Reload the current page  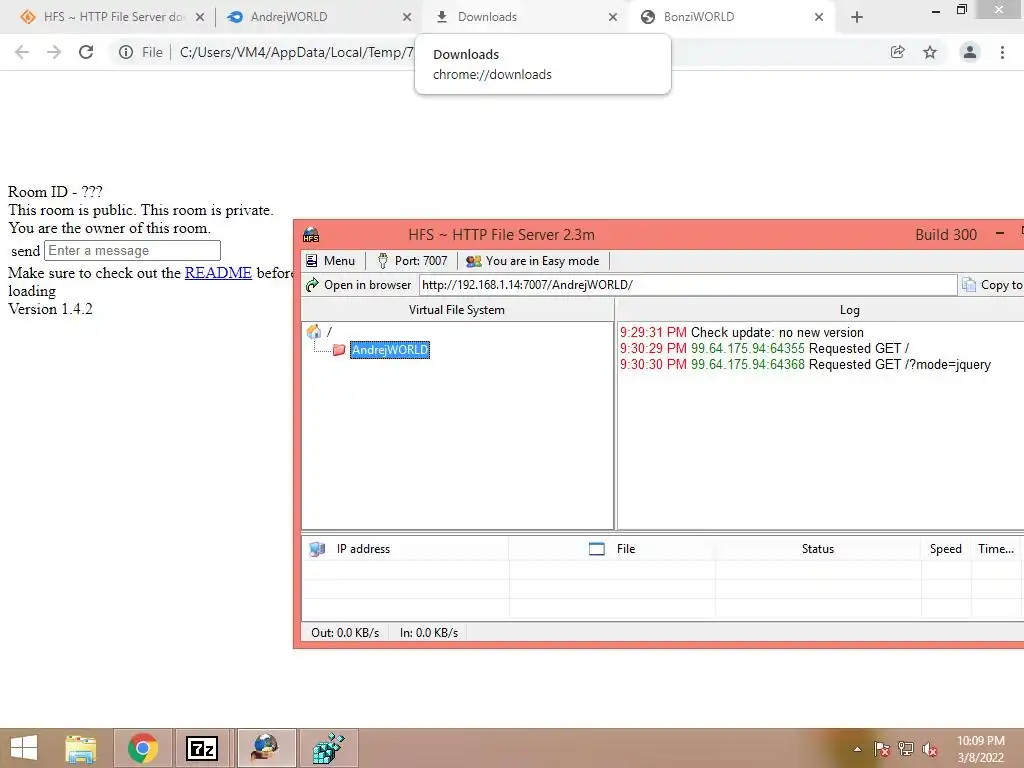coord(86,52)
